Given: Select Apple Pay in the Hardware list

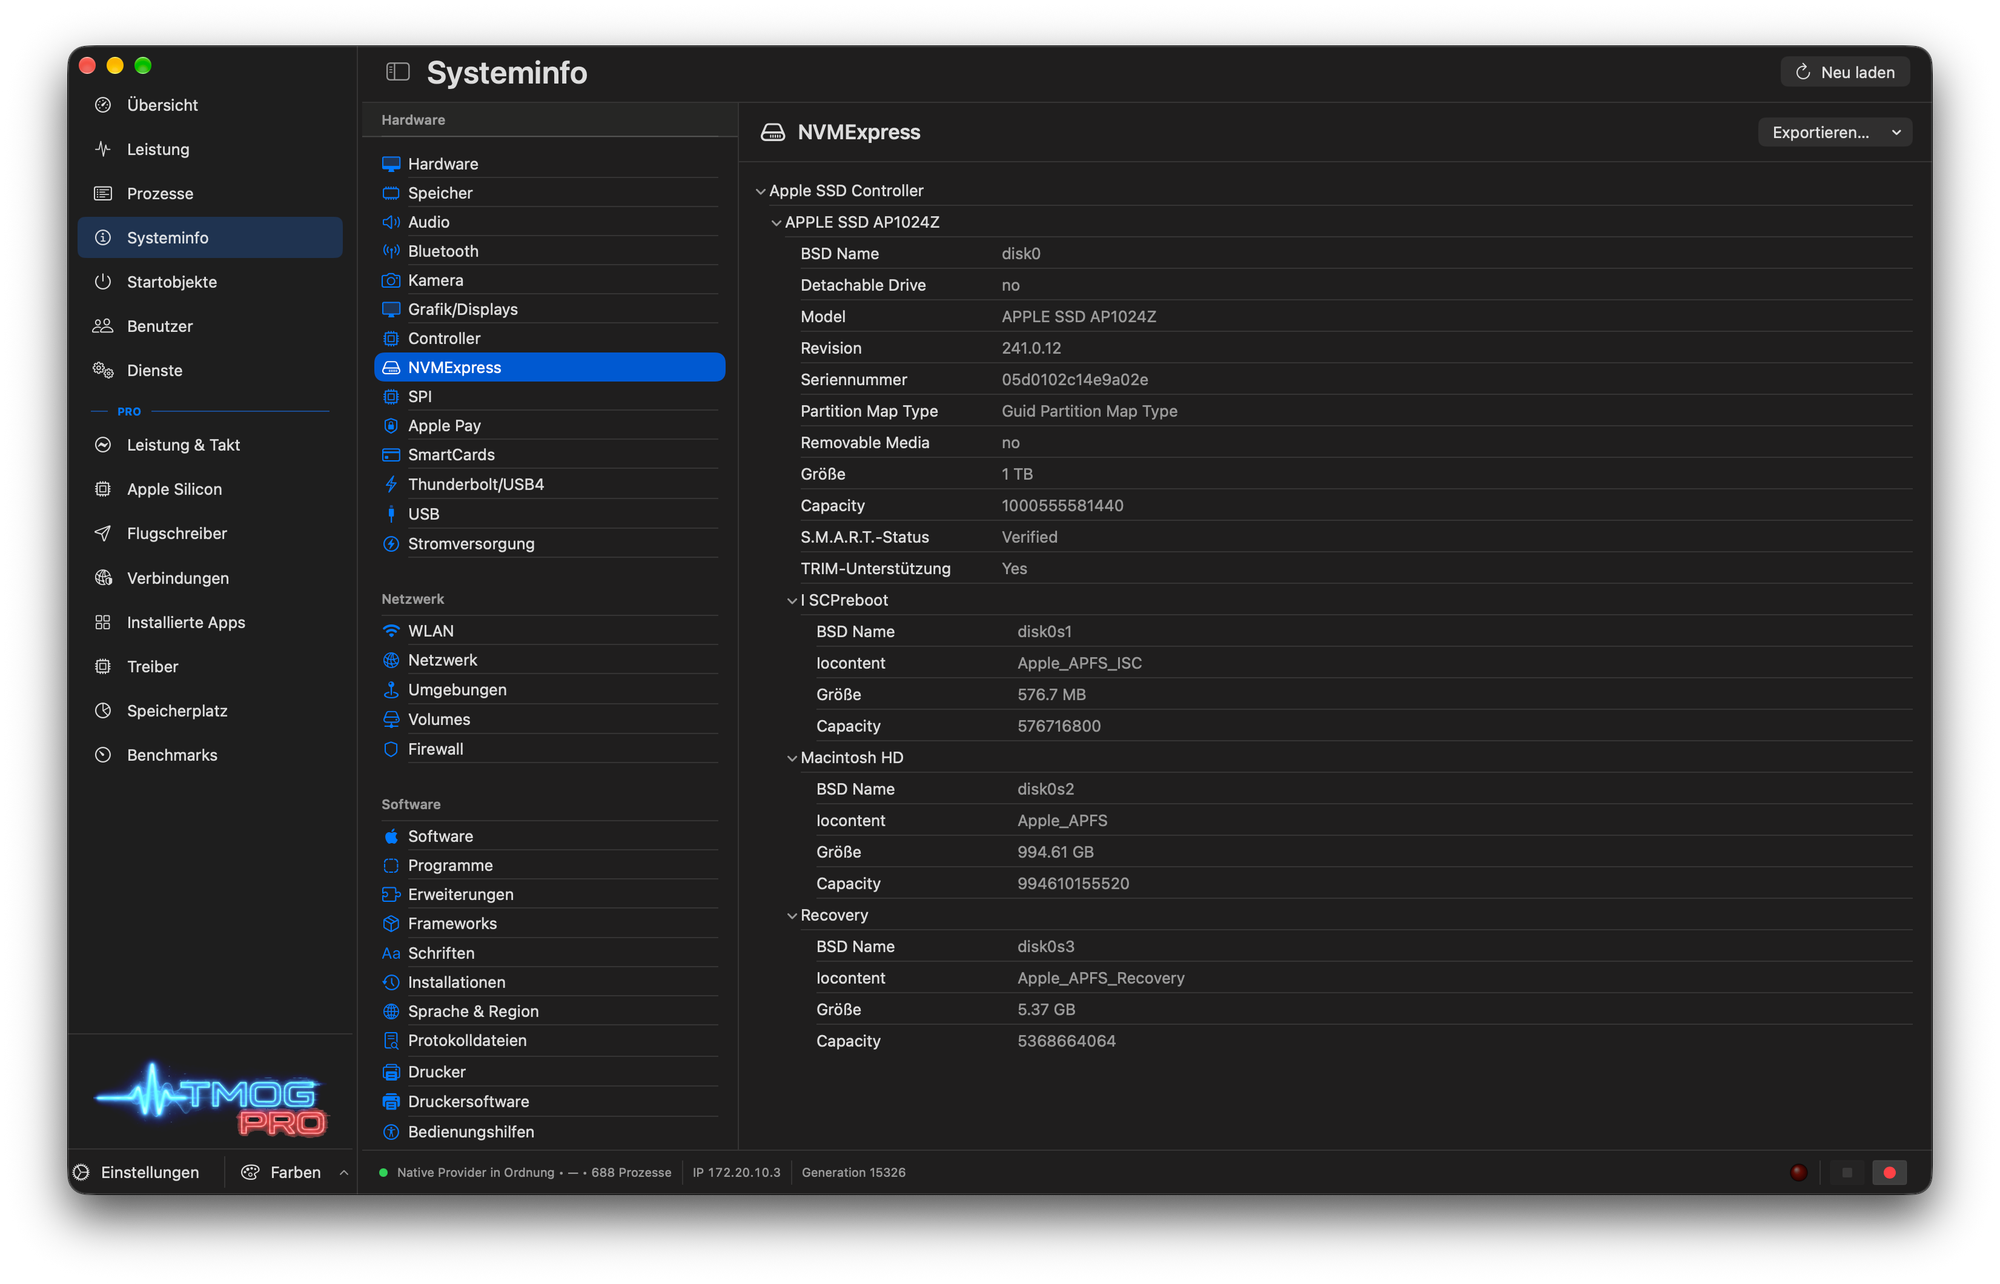Looking at the screenshot, I should point(549,426).
